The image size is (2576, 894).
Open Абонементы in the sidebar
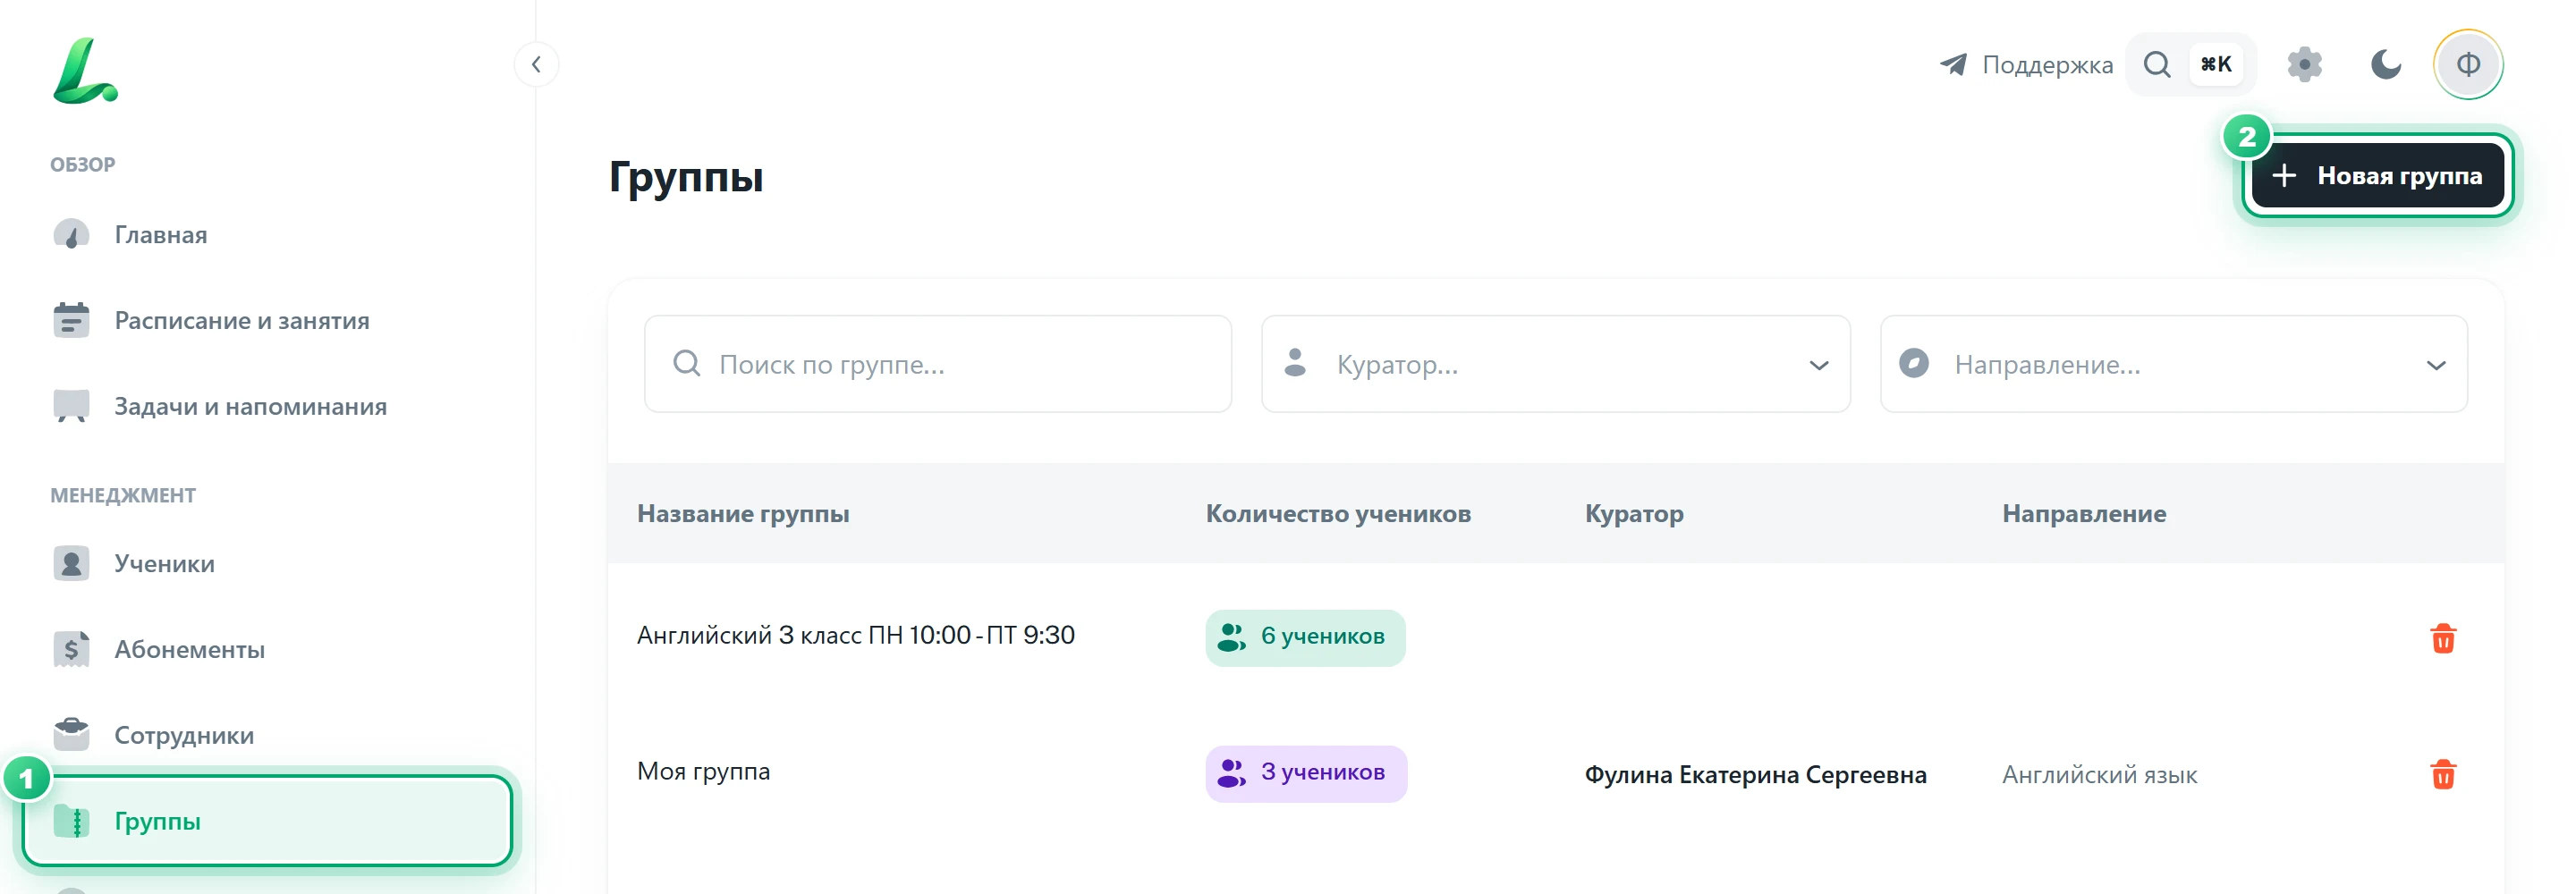point(267,650)
